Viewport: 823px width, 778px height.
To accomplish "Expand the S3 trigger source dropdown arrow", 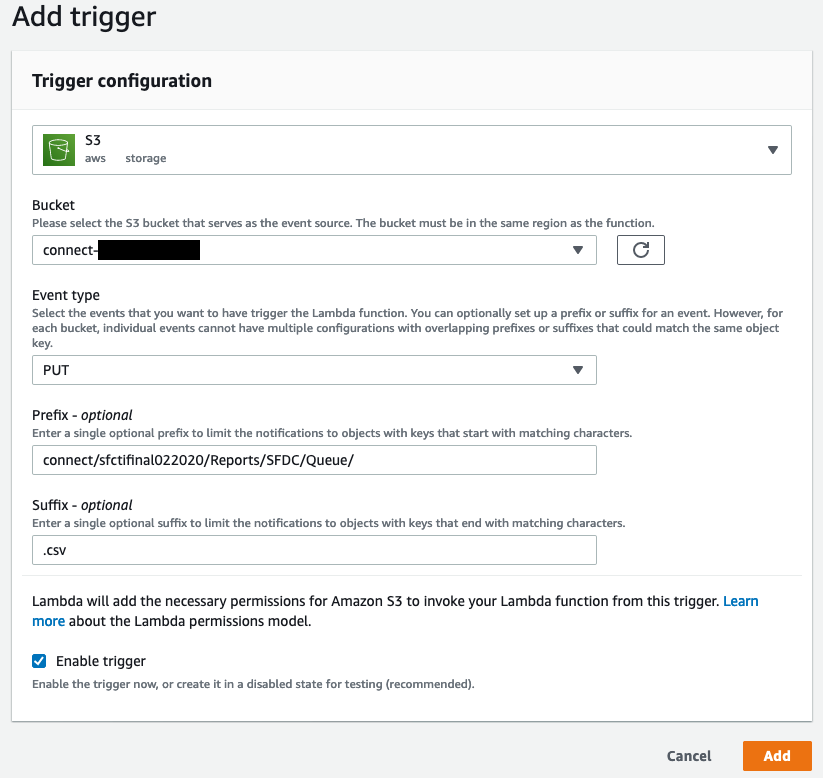I will tap(773, 150).
